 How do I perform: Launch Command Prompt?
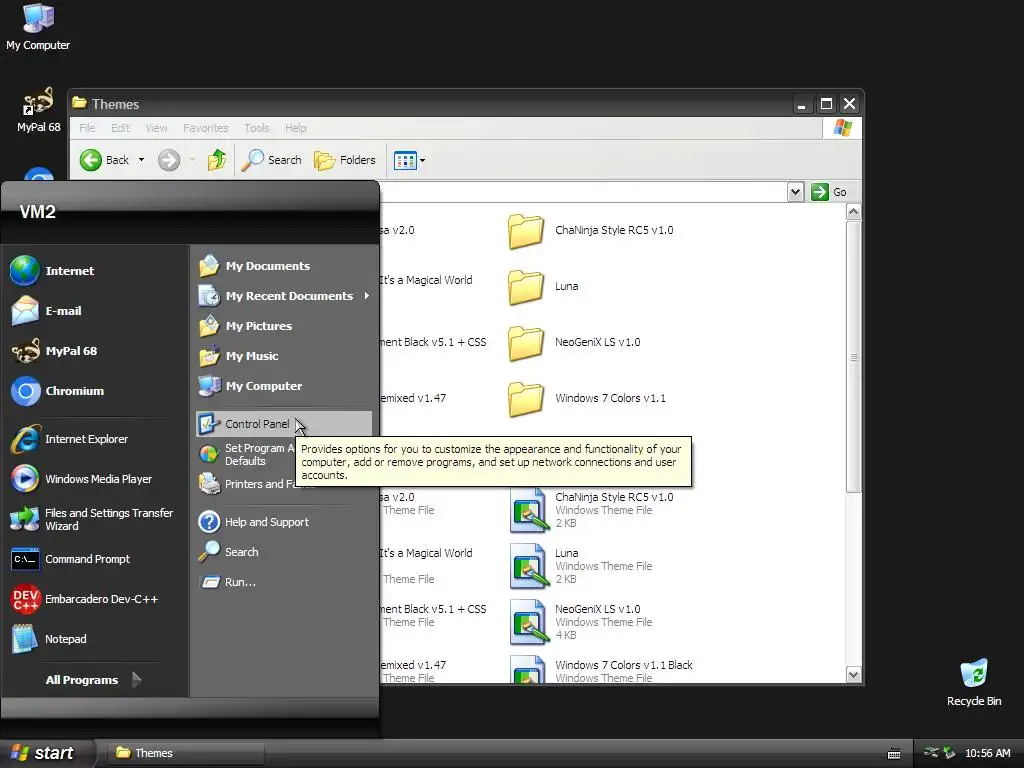click(x=95, y=559)
